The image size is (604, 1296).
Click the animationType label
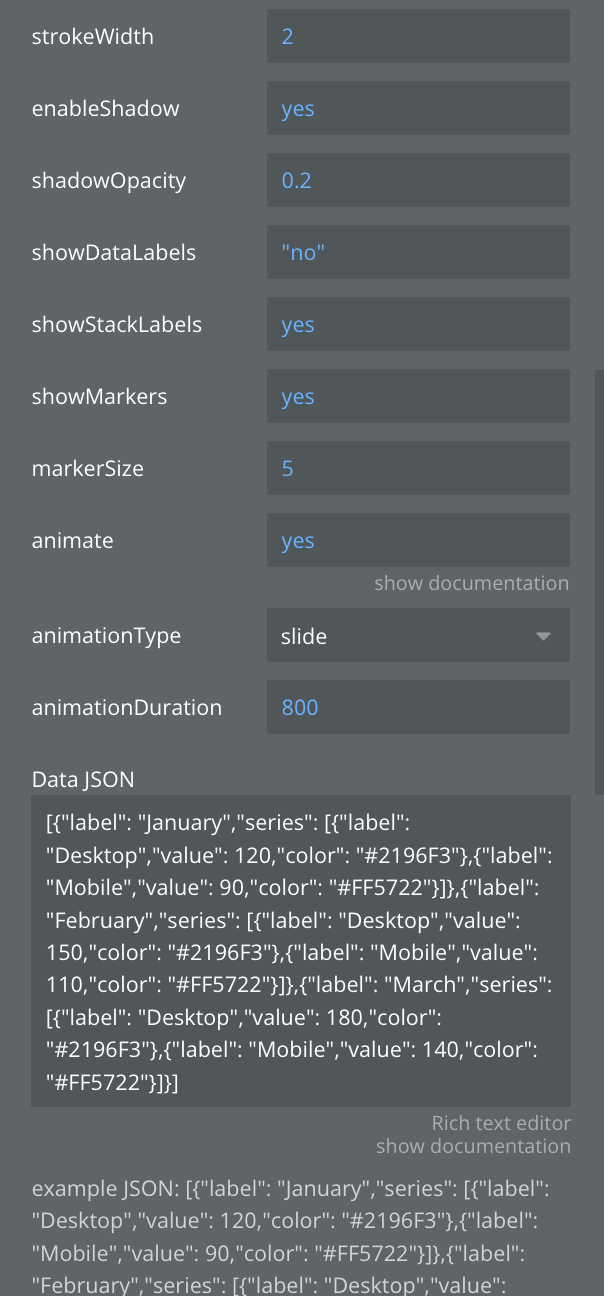click(106, 636)
